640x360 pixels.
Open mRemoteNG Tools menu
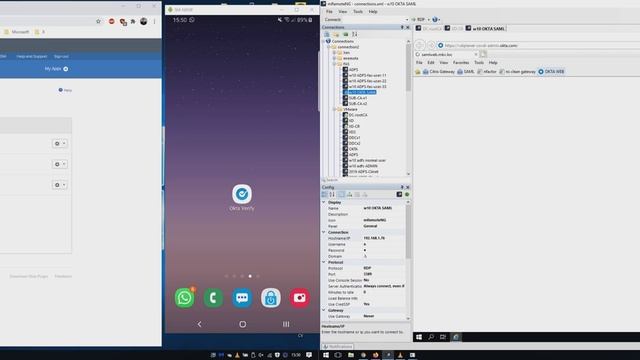358,12
